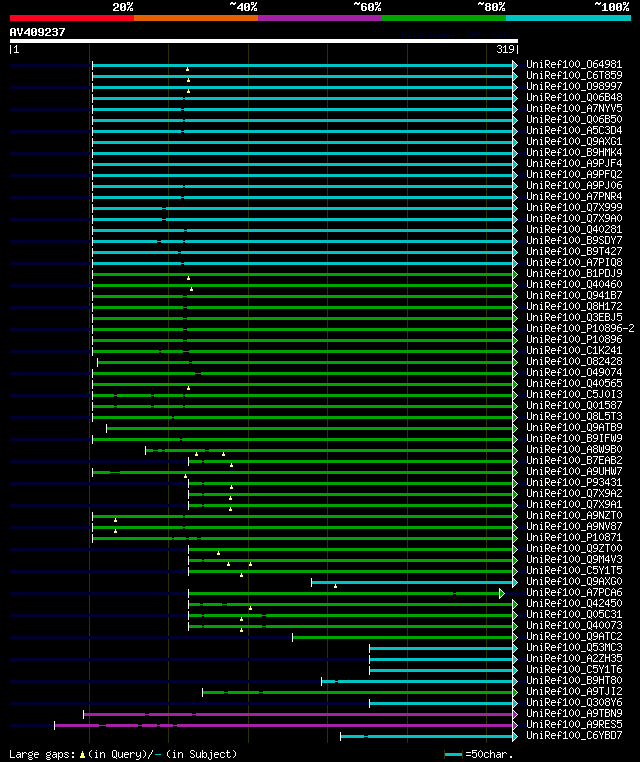Choose the UniRef100_Q3EBJ5 entry
This screenshot has width=640, height=762.
click(x=574, y=317)
